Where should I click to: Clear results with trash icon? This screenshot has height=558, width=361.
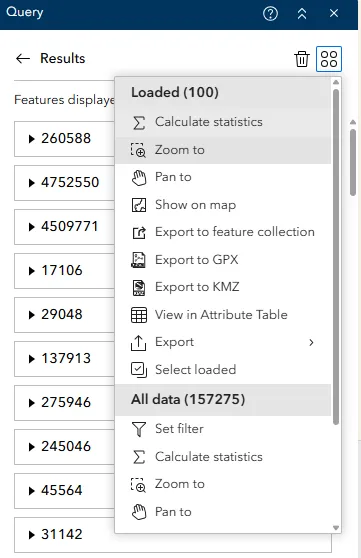click(x=302, y=59)
